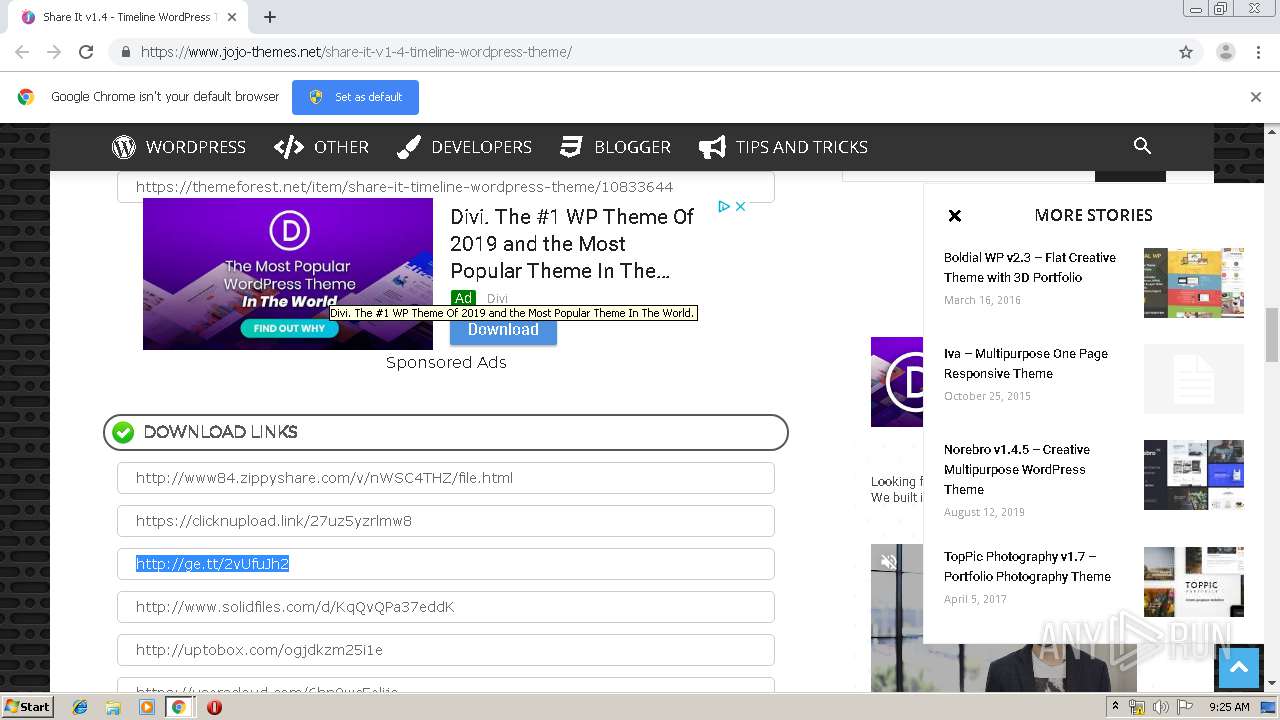This screenshot has width=1280, height=720.
Task: Click the Action Center flag icon
Action: (1185, 707)
